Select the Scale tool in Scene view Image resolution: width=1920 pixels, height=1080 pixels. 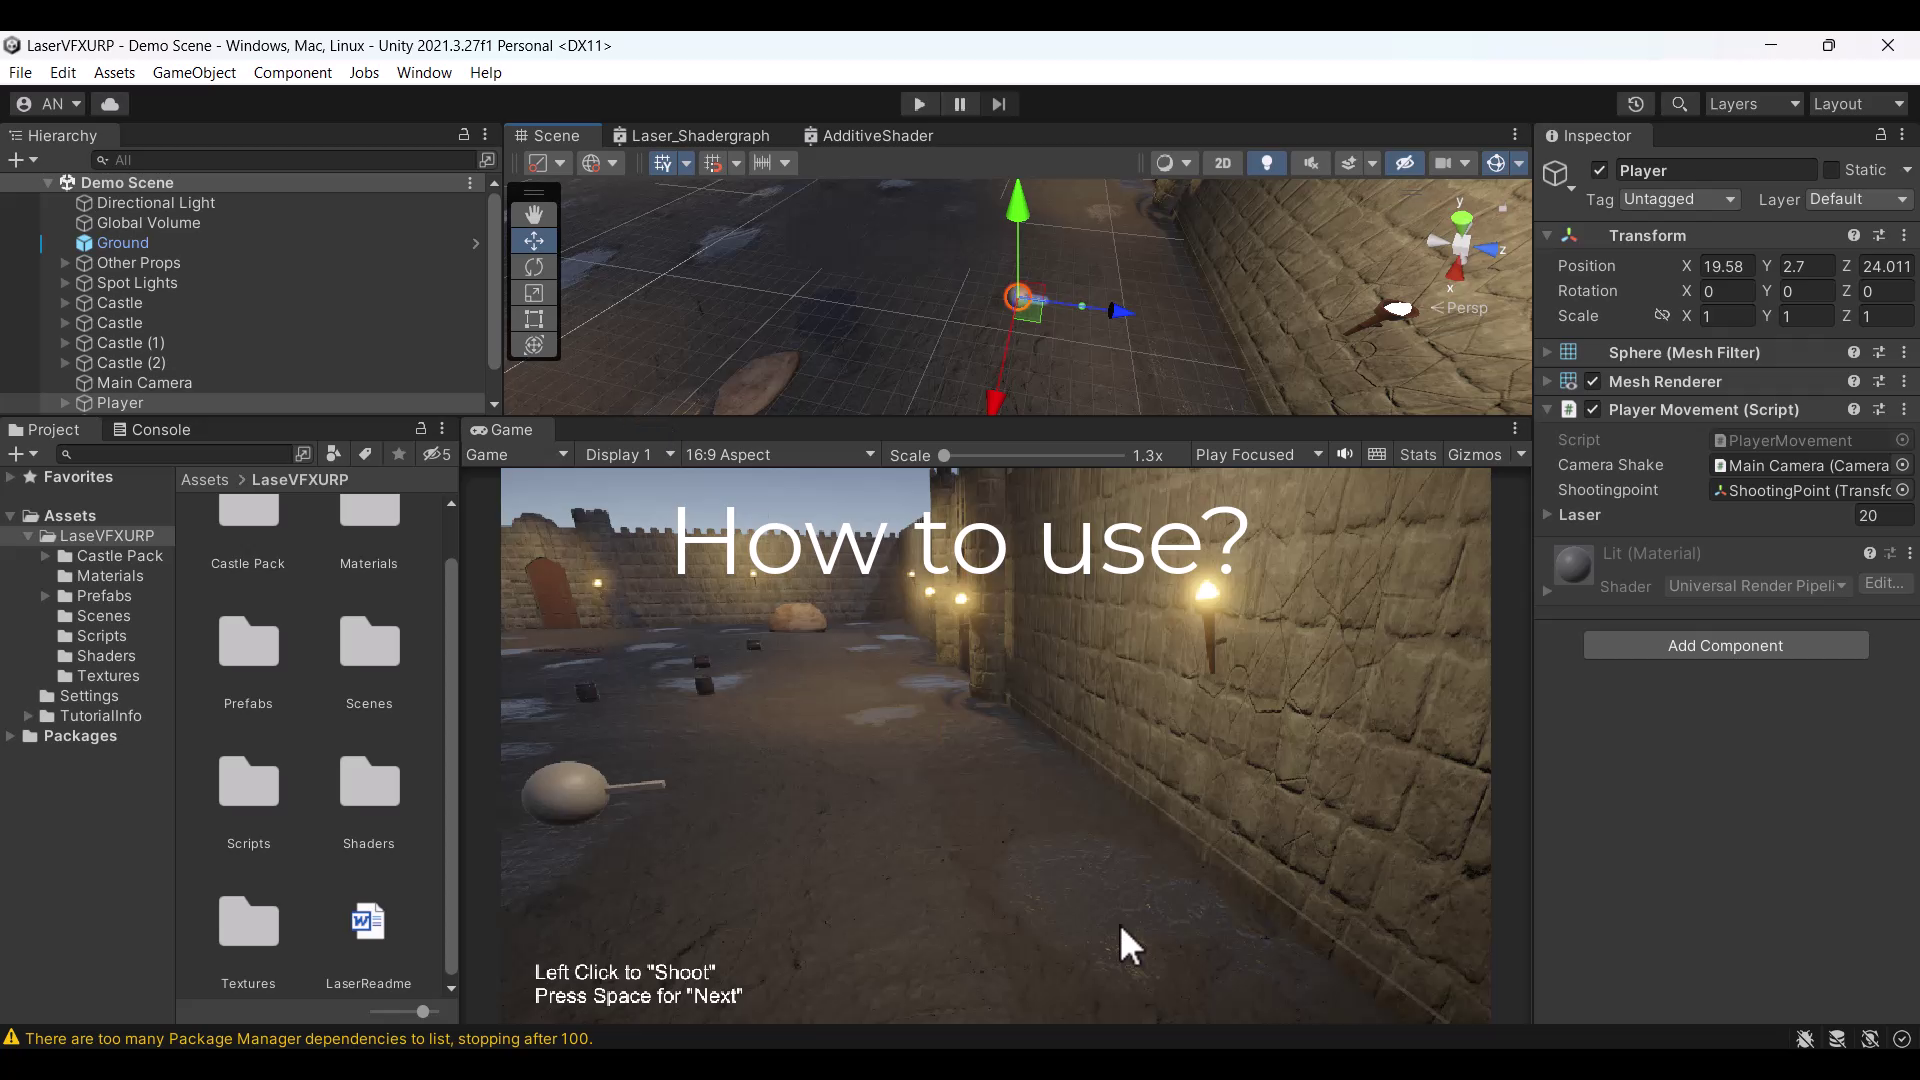coord(534,293)
